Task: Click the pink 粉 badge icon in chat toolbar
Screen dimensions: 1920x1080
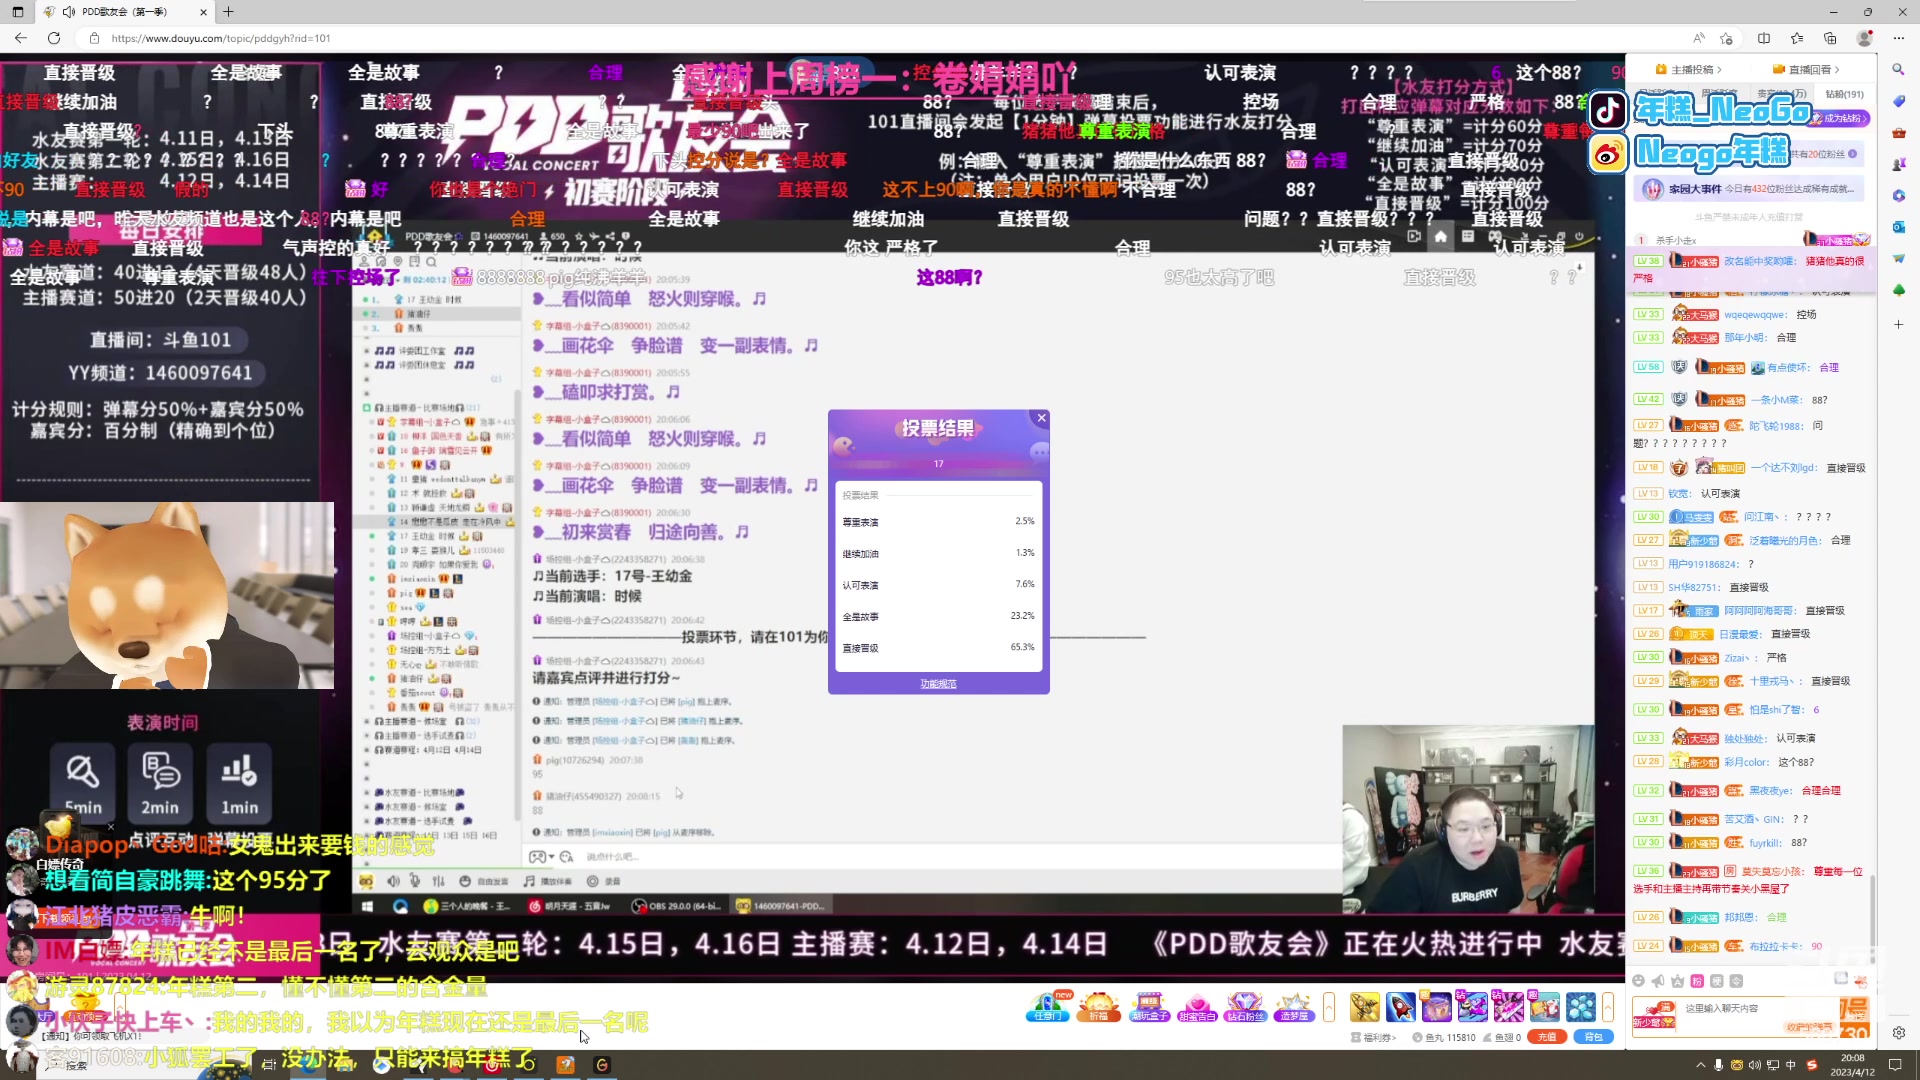Action: (x=1697, y=981)
